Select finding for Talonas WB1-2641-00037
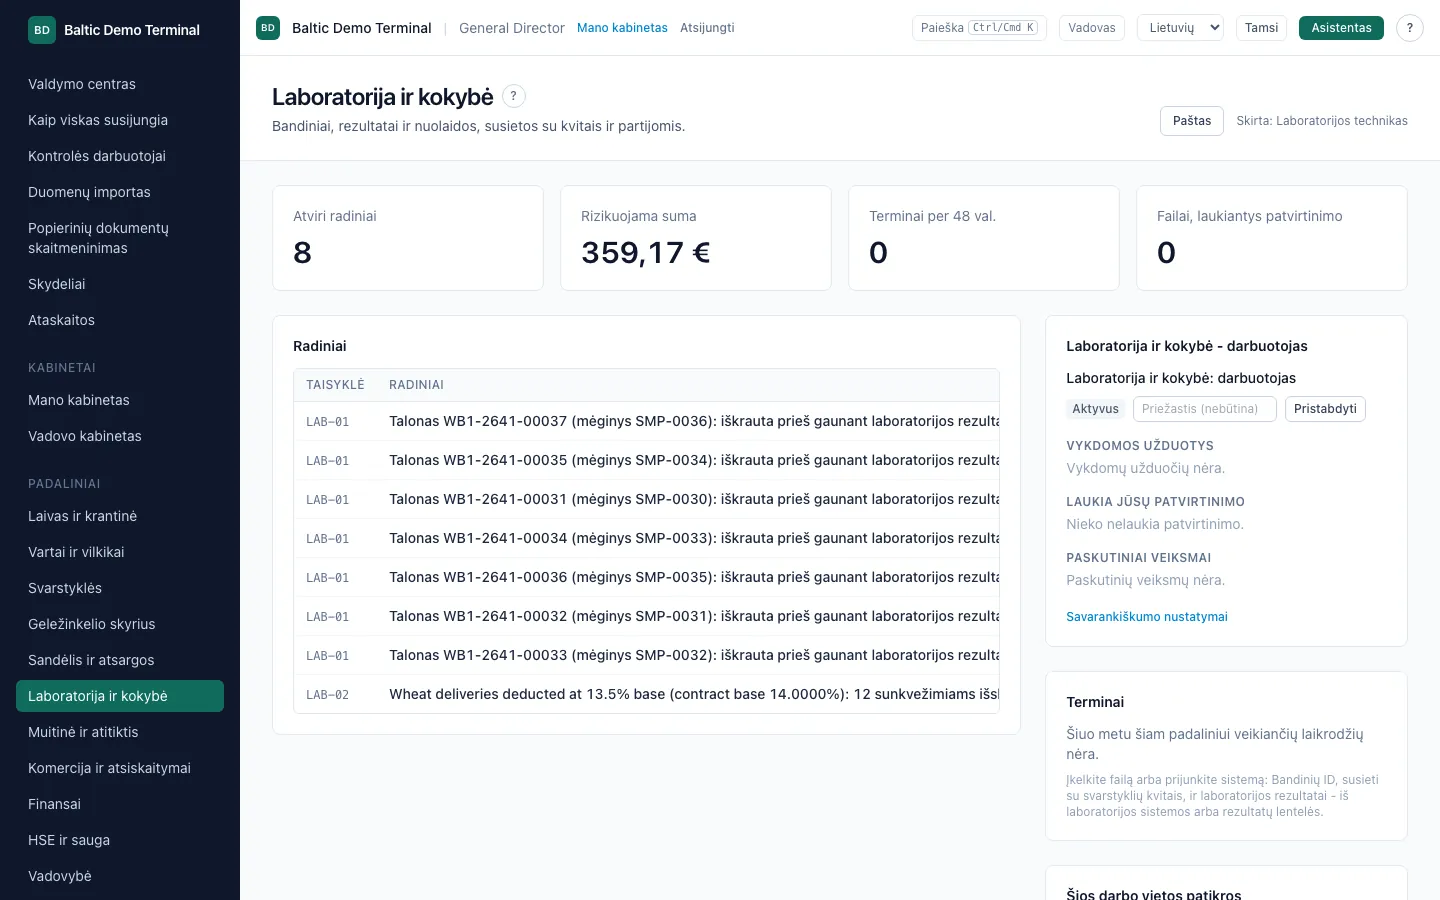The height and width of the screenshot is (900, 1440). click(646, 422)
